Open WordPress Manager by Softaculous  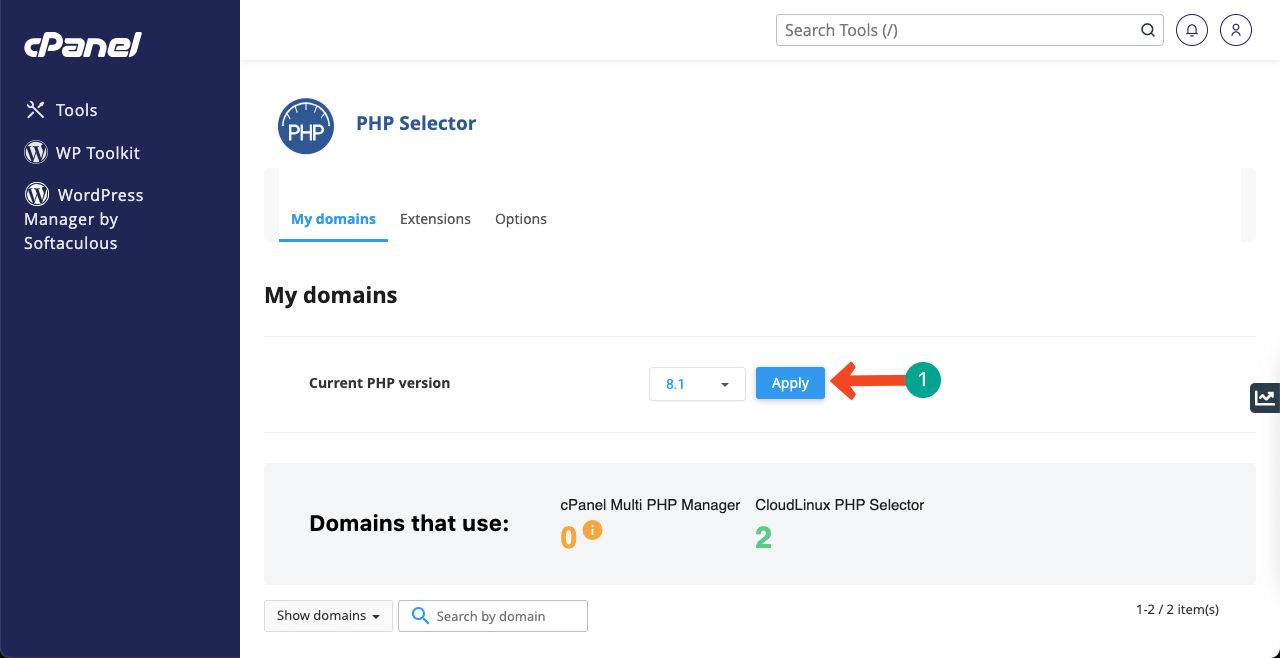click(x=84, y=218)
